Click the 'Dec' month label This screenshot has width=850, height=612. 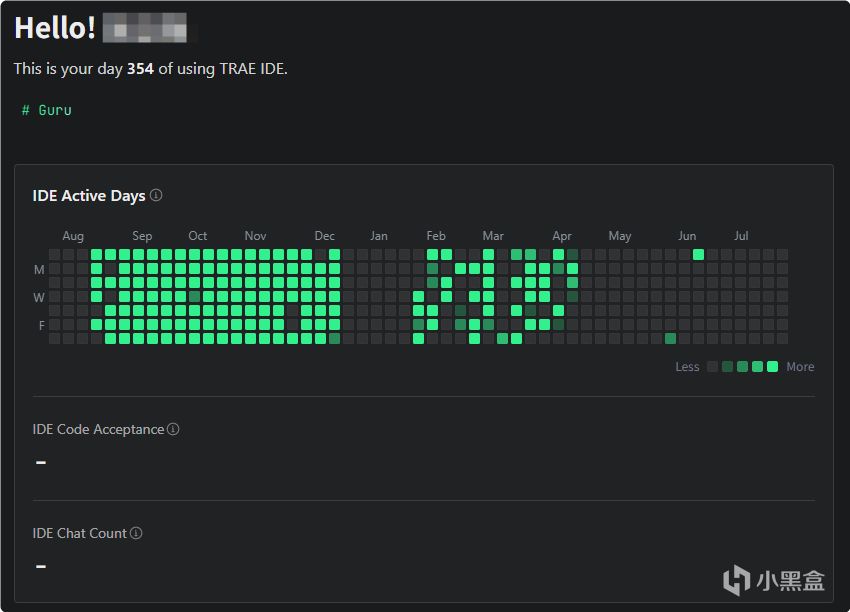(325, 236)
